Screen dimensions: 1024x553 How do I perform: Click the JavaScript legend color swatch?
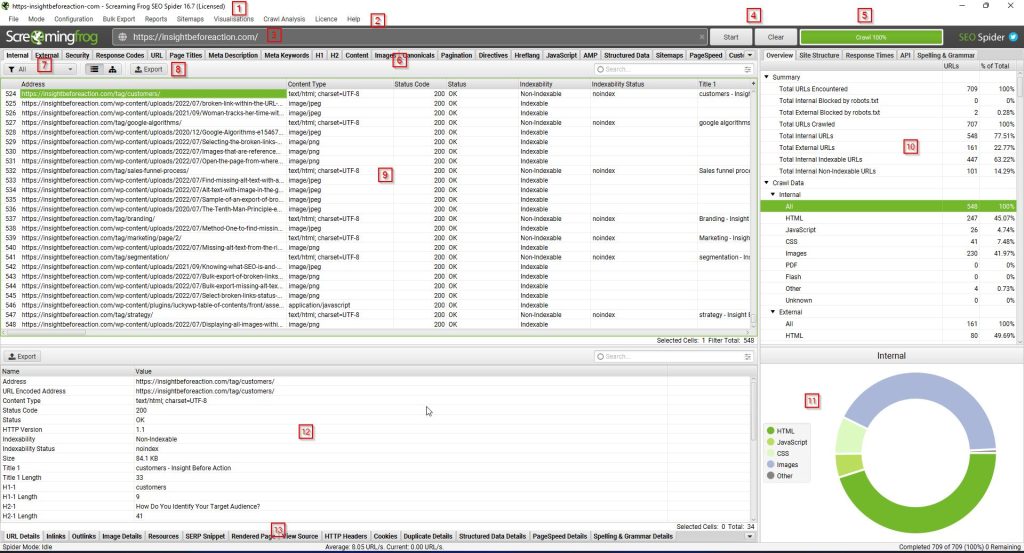tap(771, 442)
